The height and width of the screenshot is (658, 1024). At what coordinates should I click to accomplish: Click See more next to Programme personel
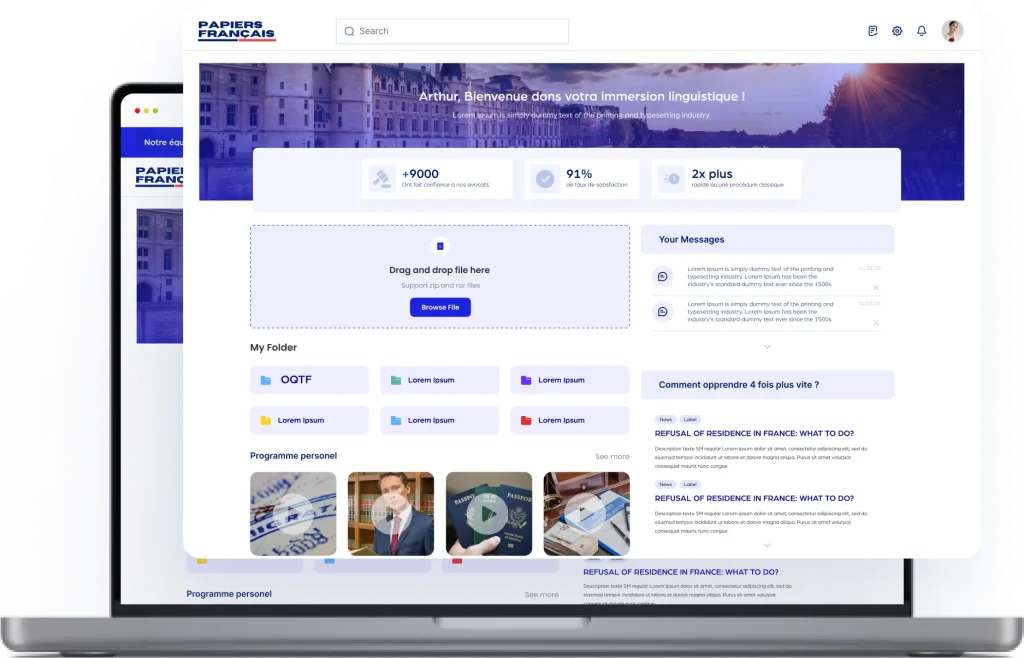coord(612,457)
